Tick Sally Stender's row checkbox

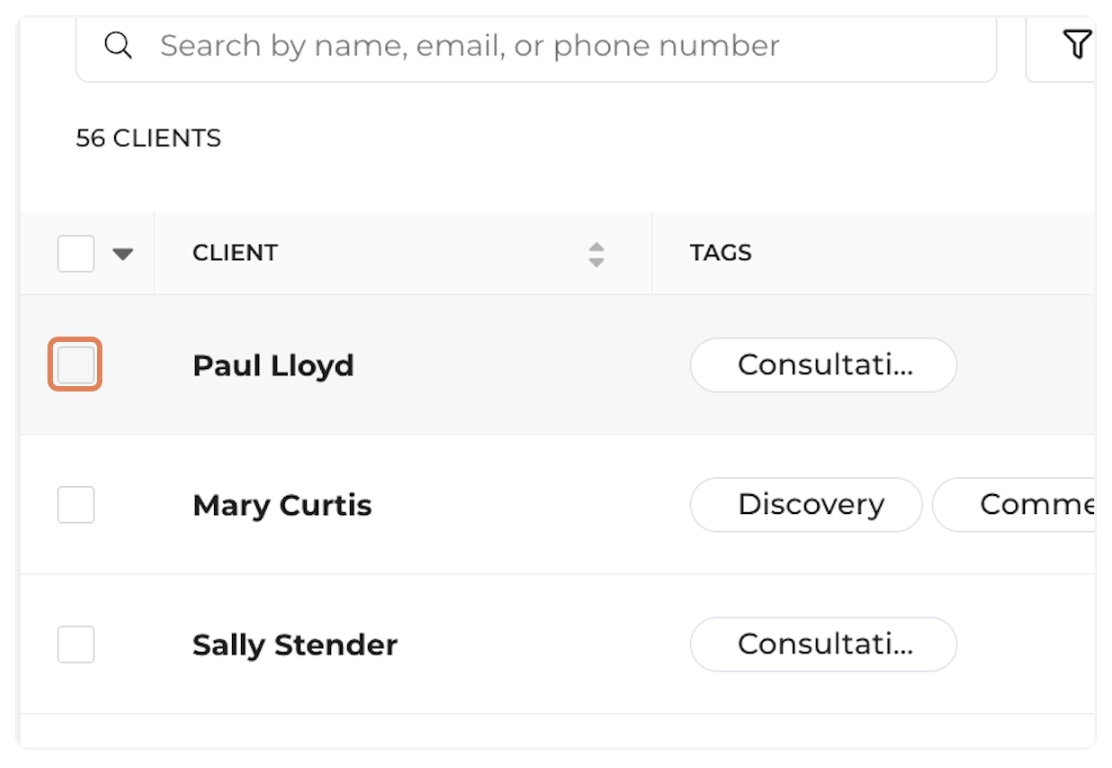76,645
